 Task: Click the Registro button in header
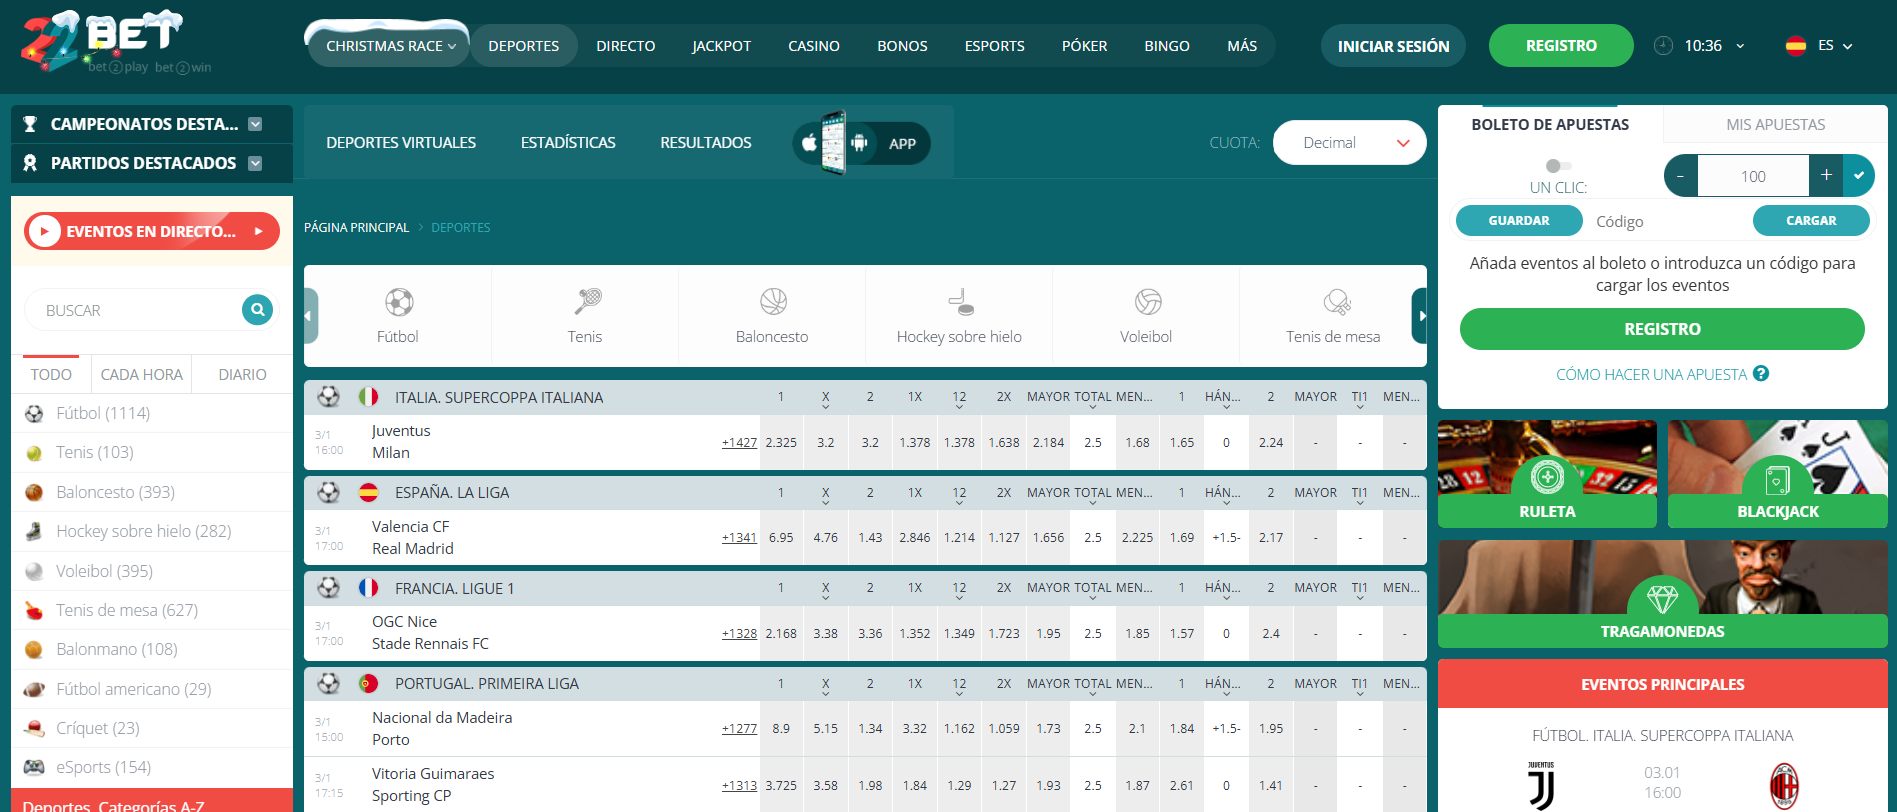(1561, 46)
